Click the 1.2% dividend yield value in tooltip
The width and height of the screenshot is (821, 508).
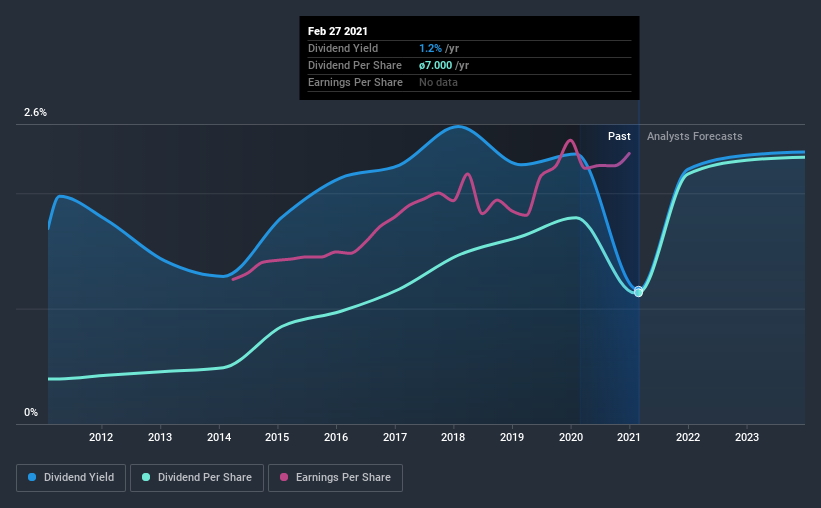[x=430, y=48]
